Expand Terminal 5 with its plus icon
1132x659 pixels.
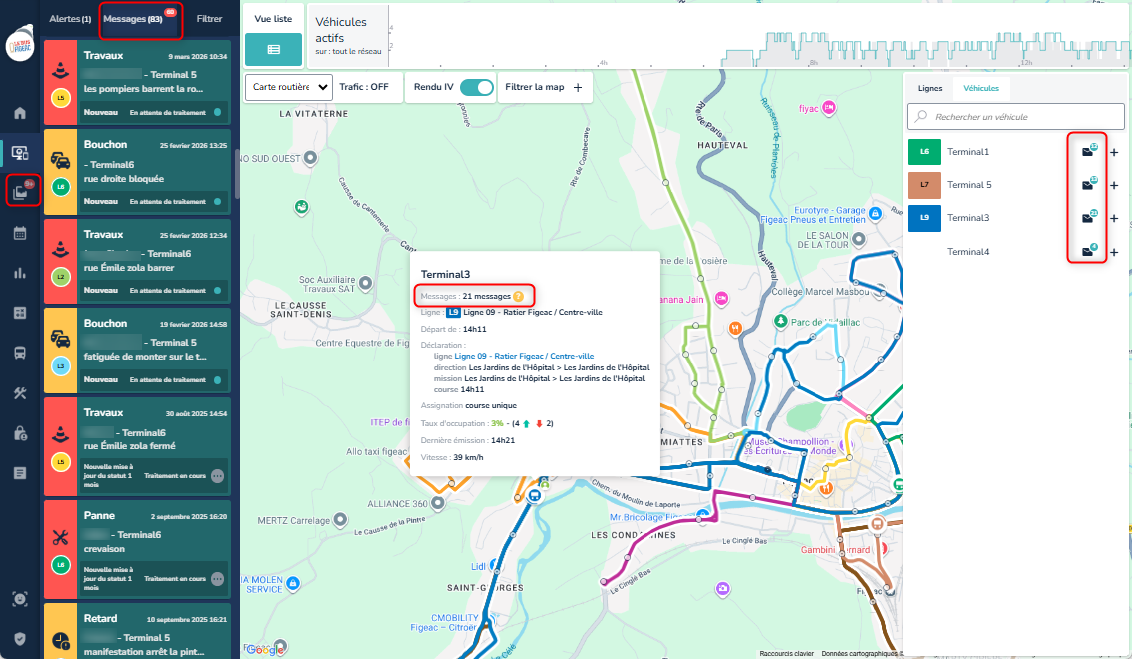1114,185
